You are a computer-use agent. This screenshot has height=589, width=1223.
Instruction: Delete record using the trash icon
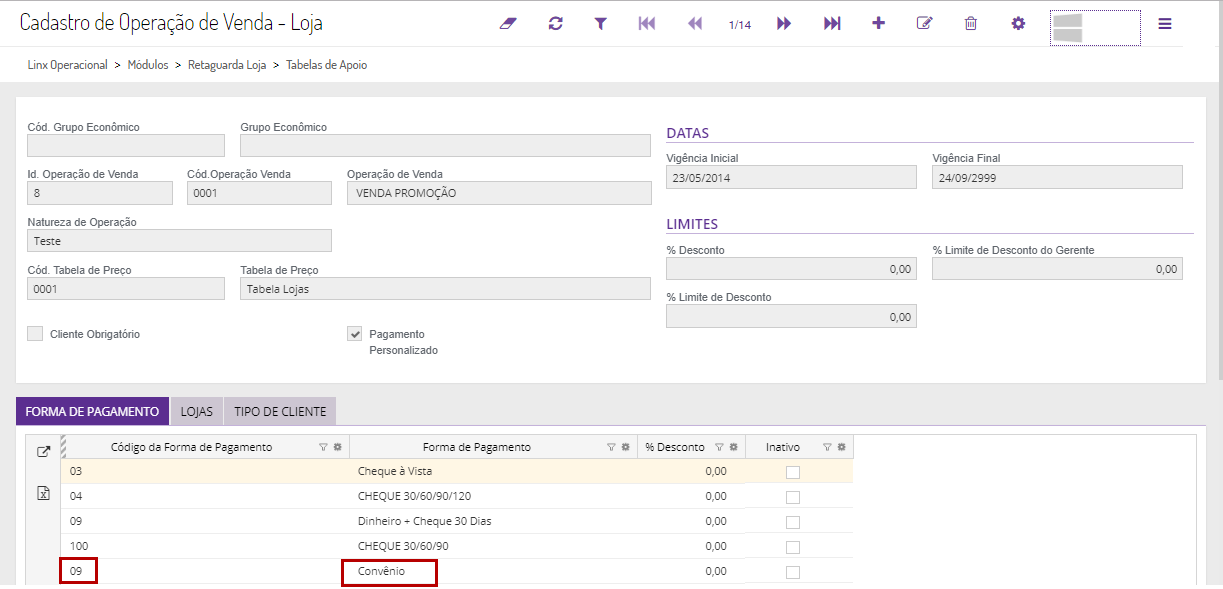click(970, 23)
